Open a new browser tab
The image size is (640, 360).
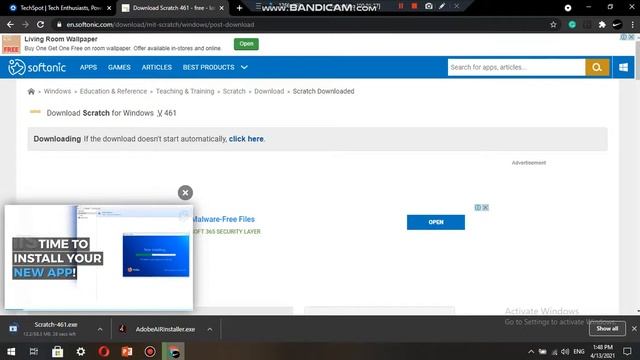pyautogui.click(x=240, y=8)
